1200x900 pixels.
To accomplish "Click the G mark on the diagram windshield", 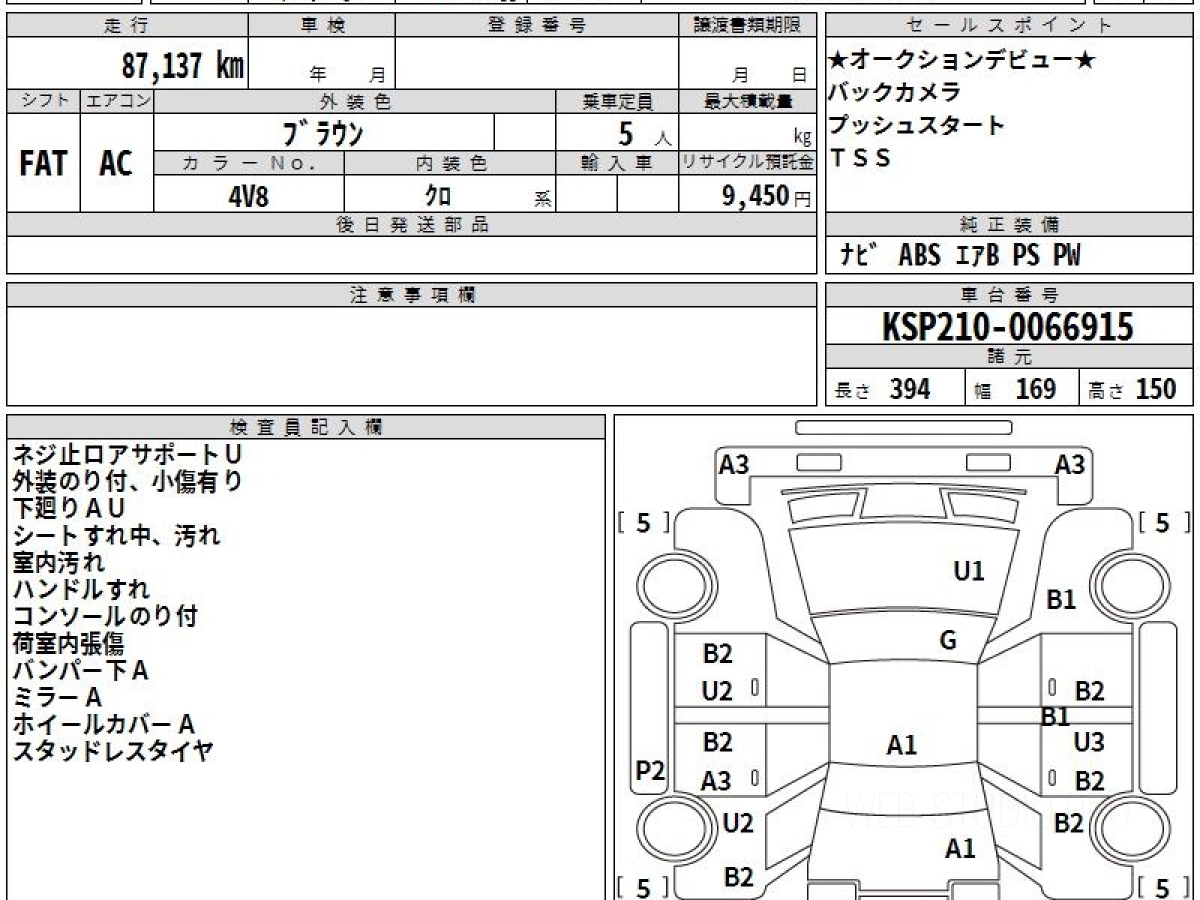I will 948,641.
